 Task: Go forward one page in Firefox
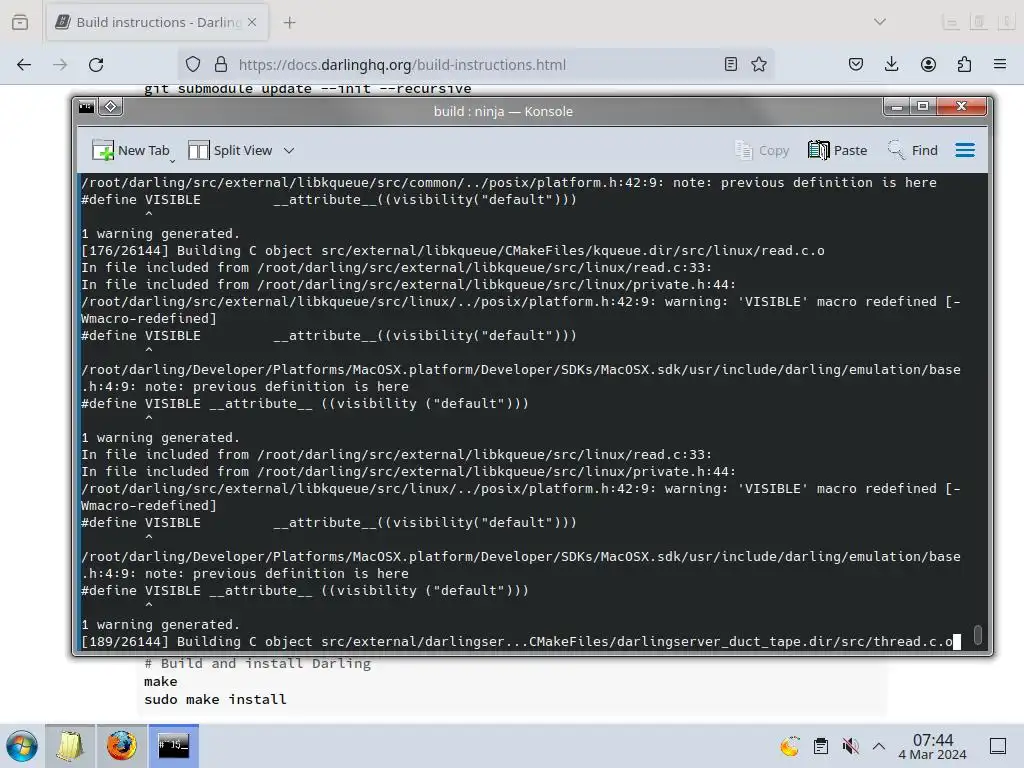pos(60,64)
